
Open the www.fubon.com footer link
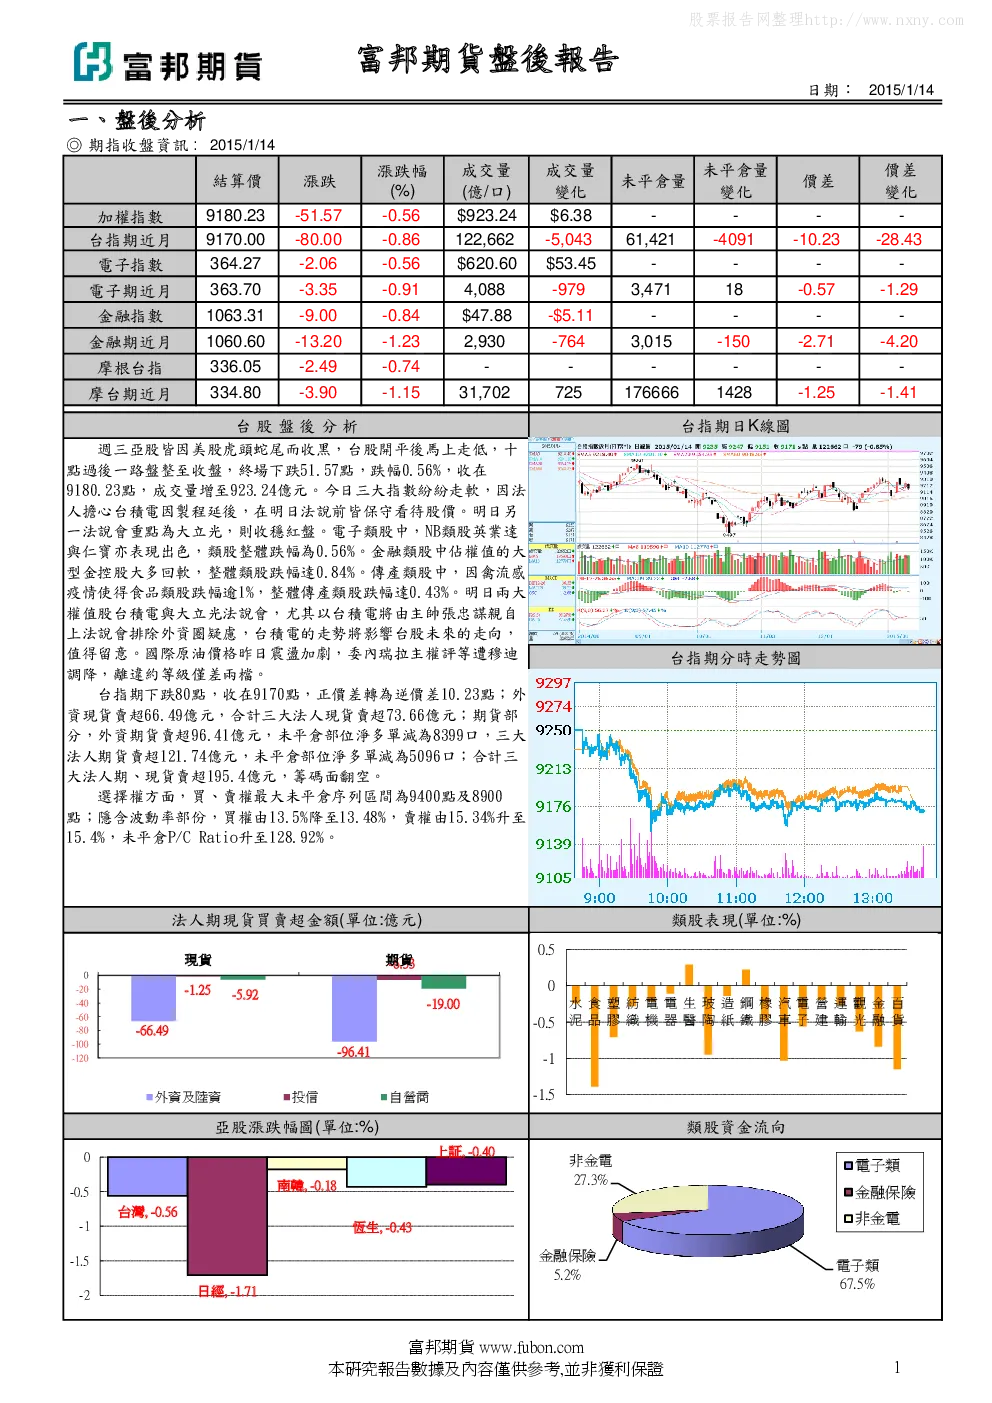click(531, 1347)
